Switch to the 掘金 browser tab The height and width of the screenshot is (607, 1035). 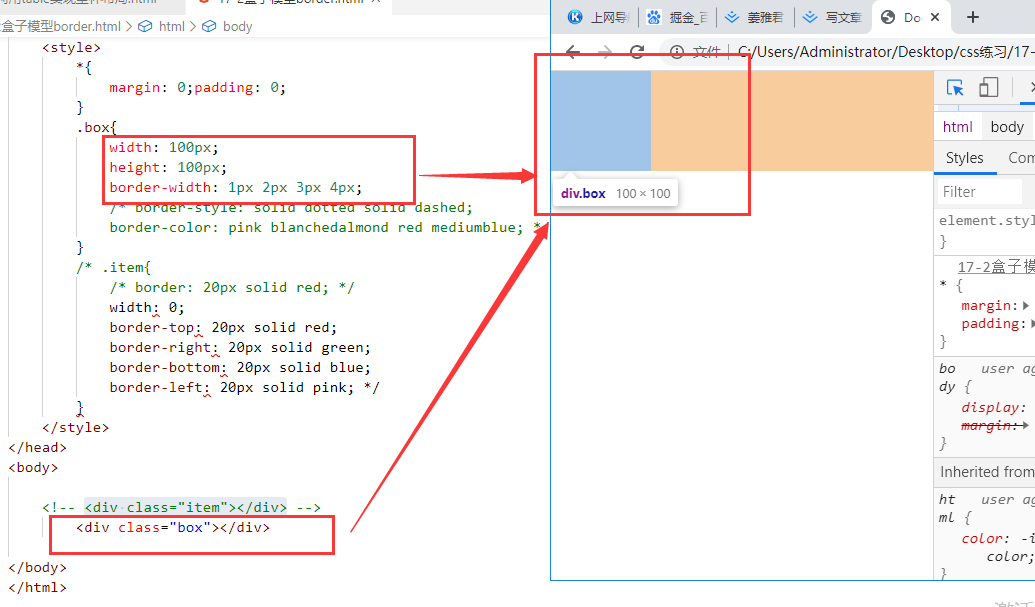coord(678,18)
